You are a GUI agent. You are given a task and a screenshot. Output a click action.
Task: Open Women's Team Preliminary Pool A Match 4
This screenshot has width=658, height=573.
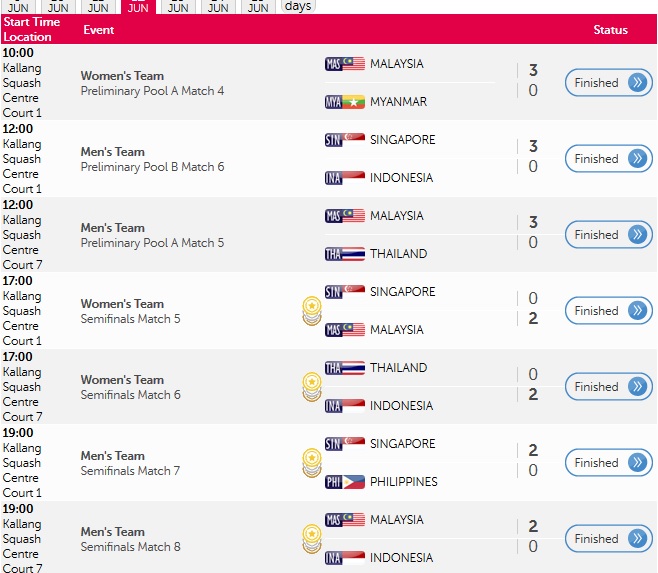152,83
